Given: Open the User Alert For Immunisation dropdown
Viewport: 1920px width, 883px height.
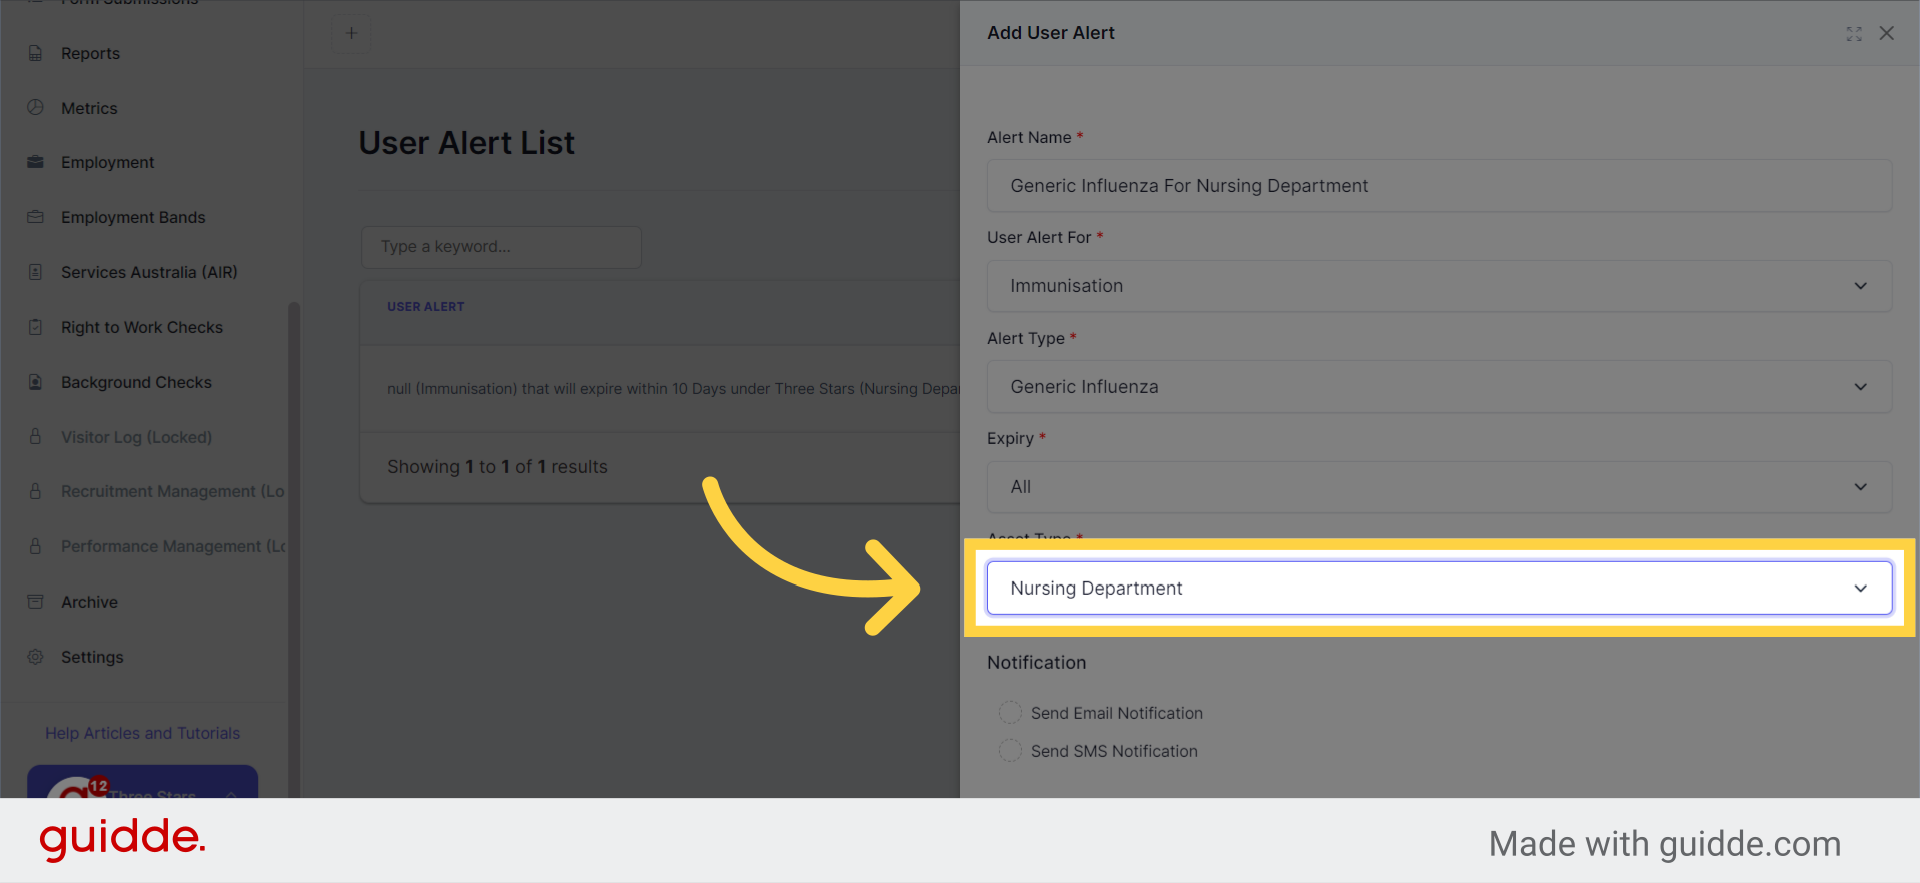Looking at the screenshot, I should tap(1439, 286).
